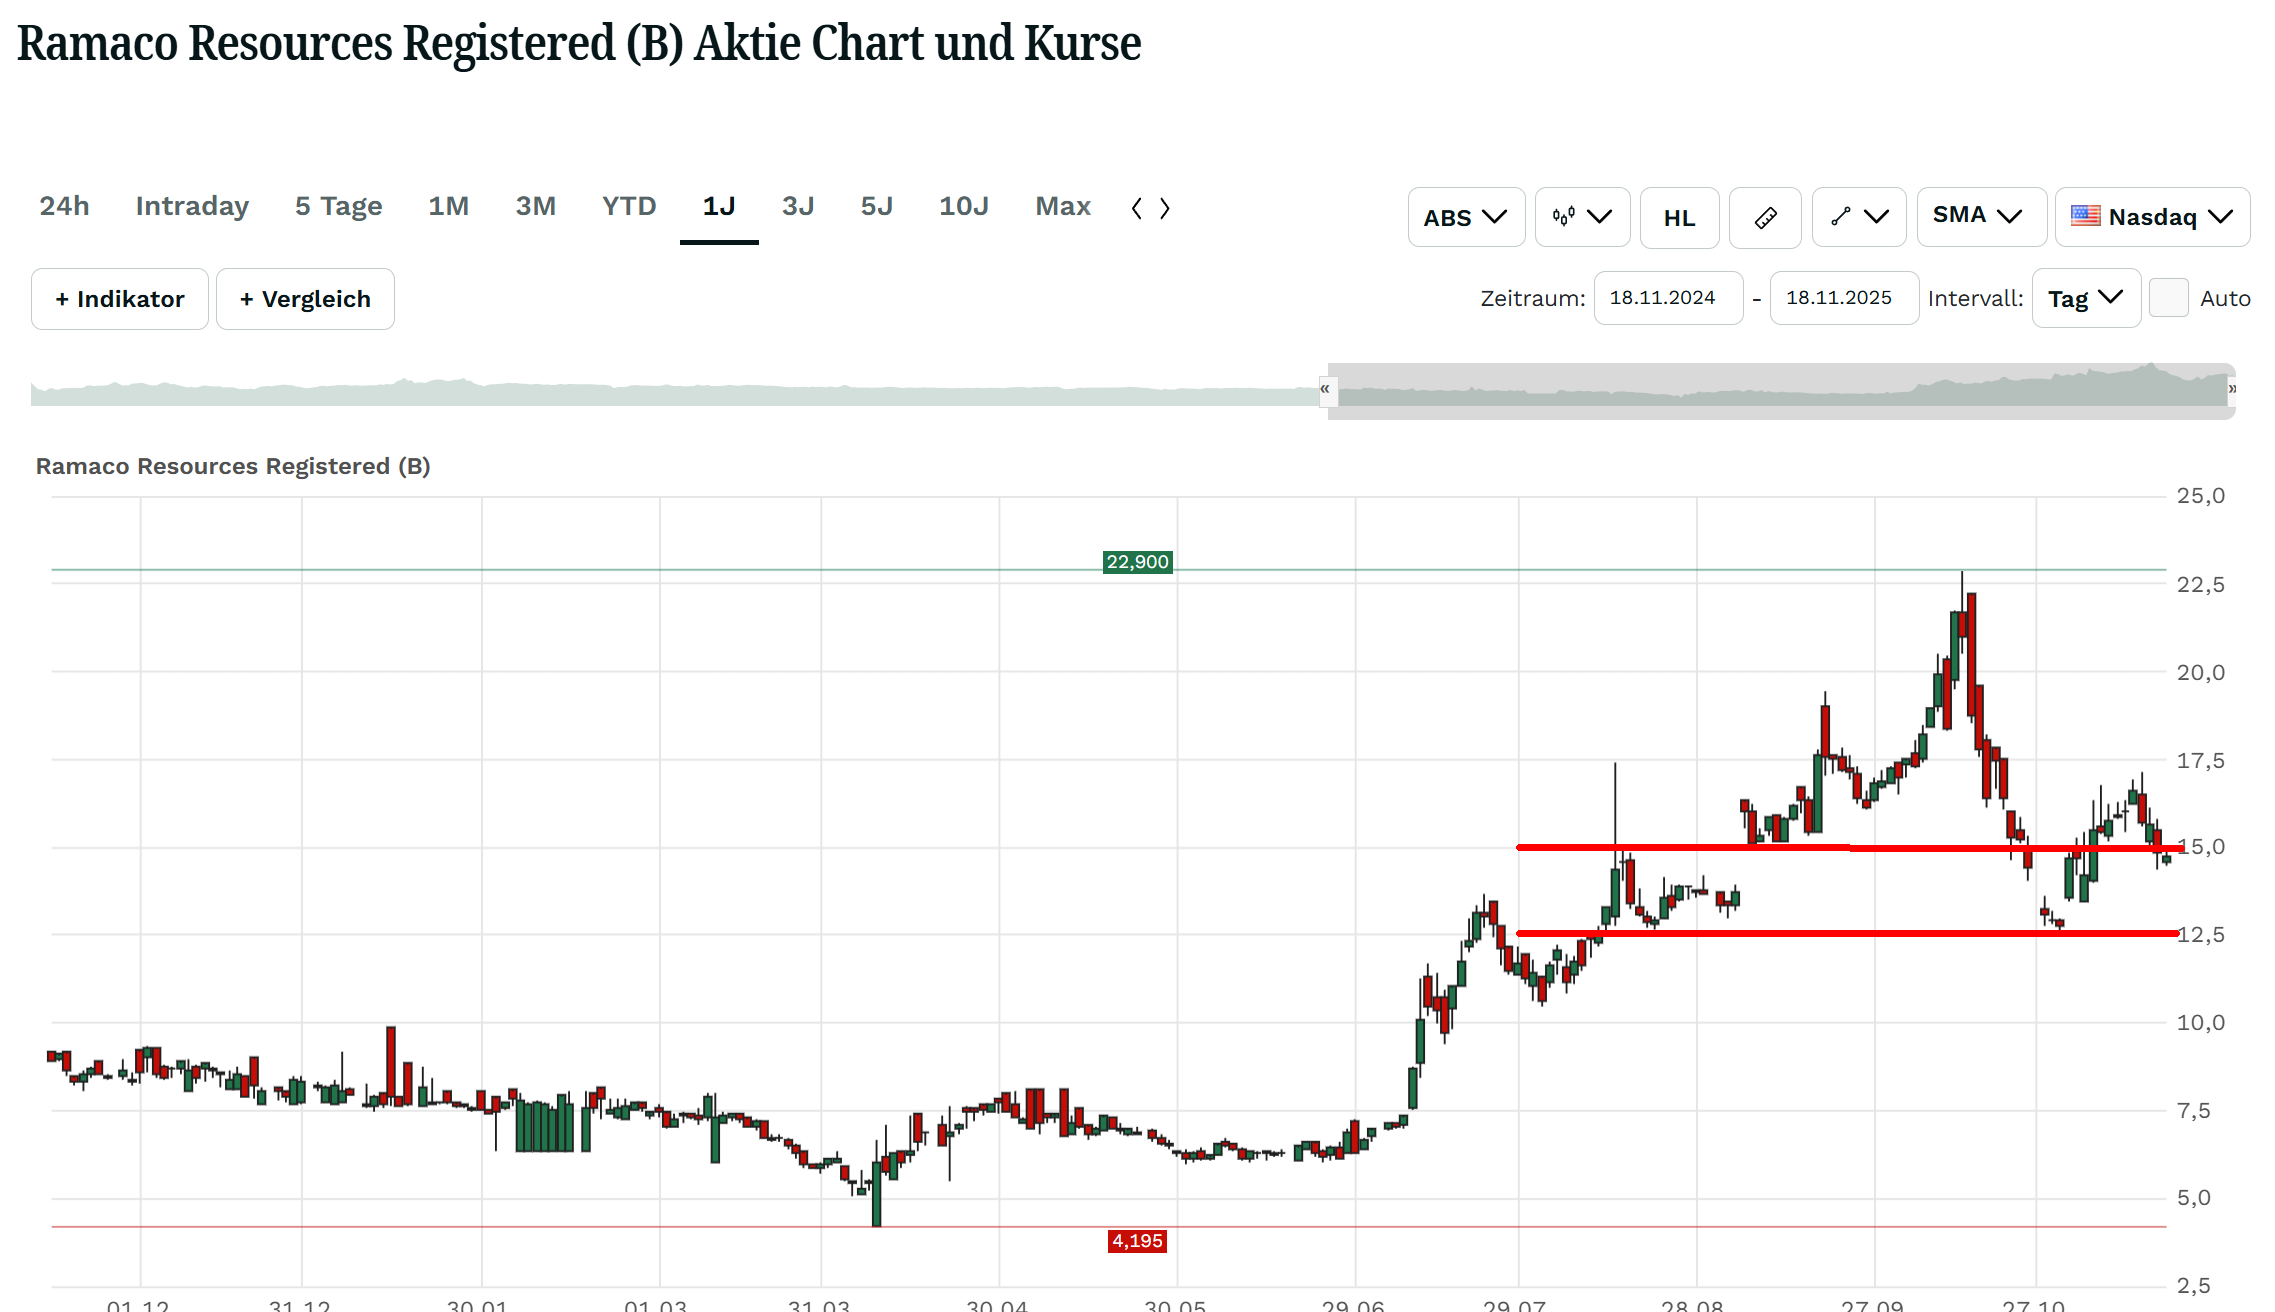Click left handle of range navigator

coord(1326,389)
